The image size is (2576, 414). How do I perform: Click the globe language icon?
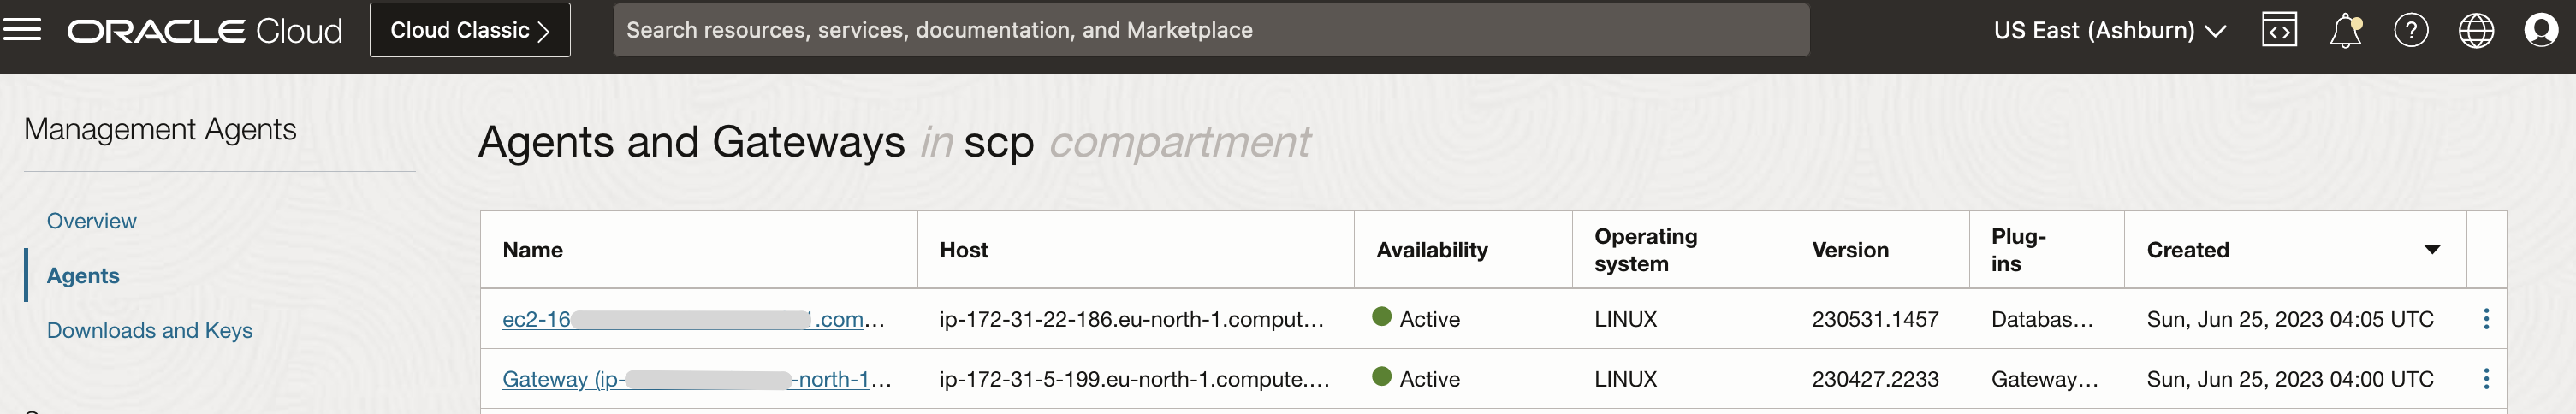click(x=2476, y=30)
